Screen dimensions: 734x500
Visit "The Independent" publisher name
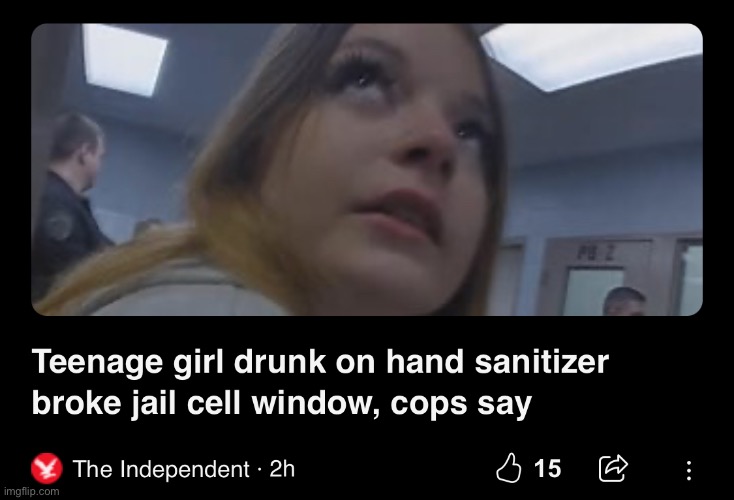[x=161, y=469]
